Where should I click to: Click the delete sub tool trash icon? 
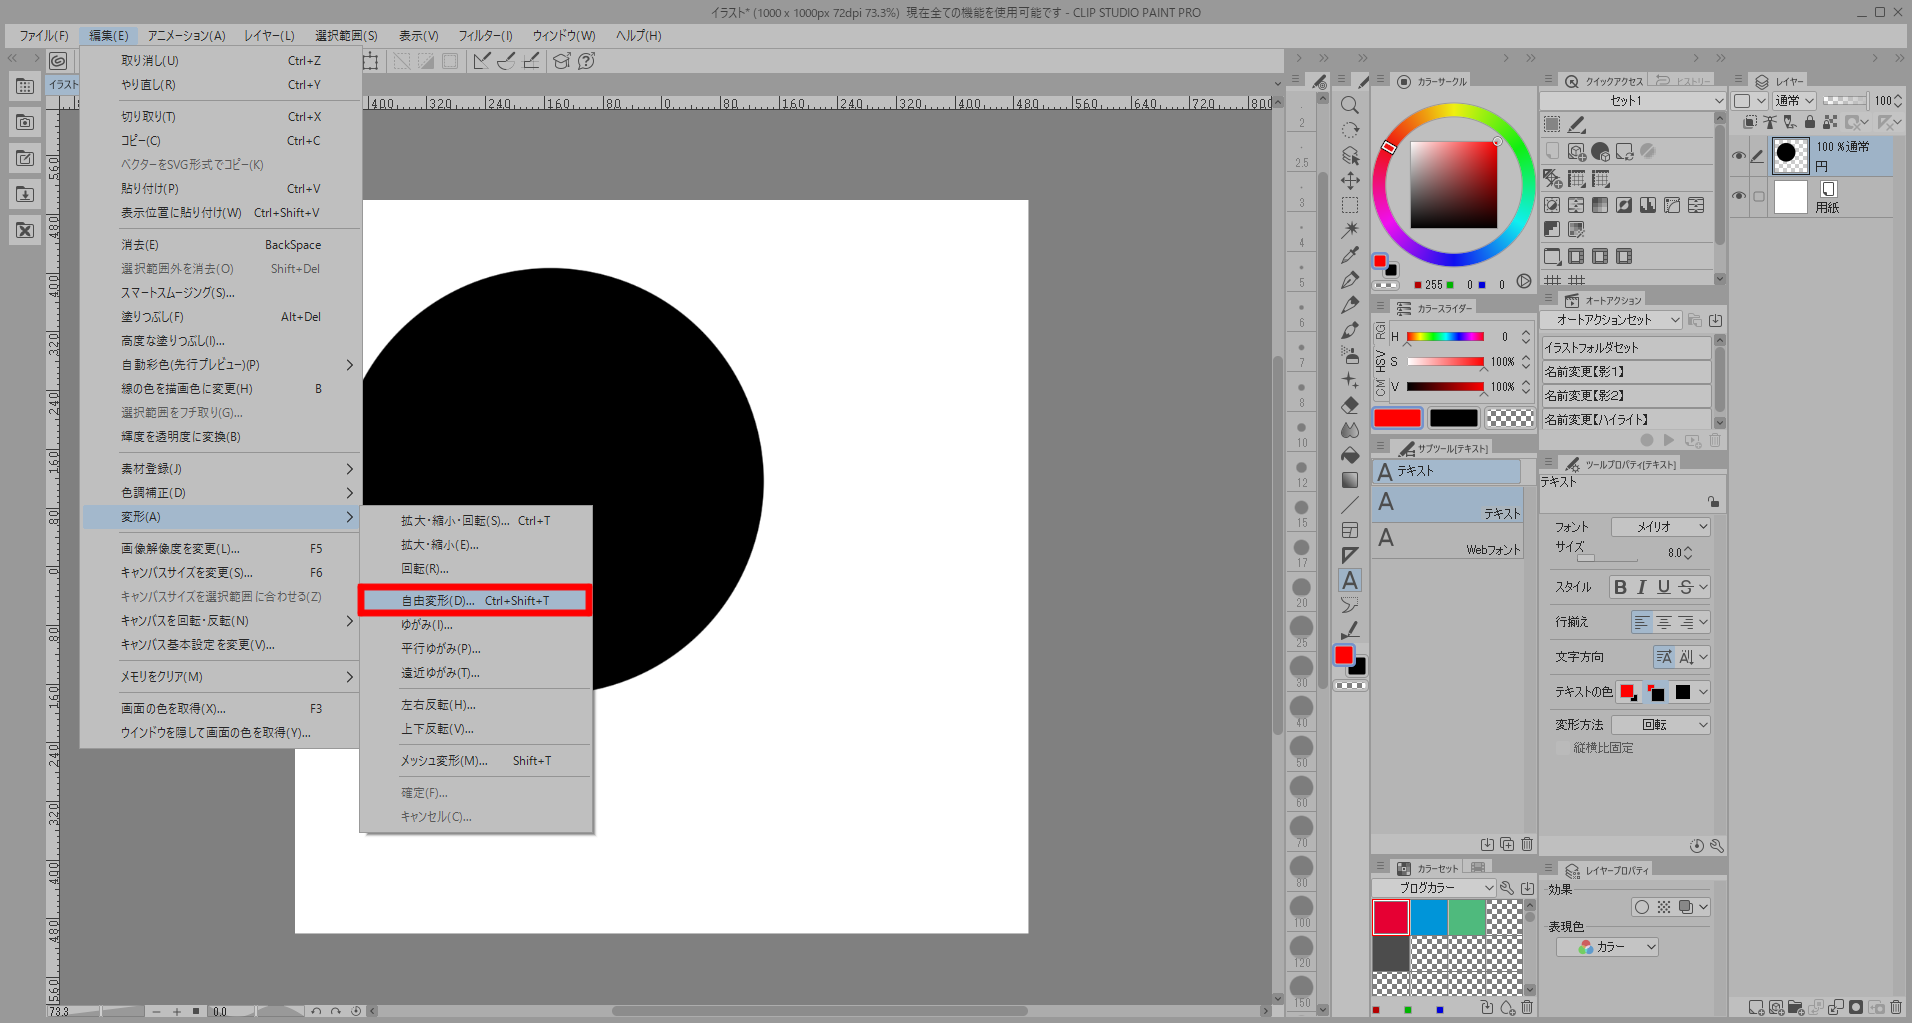(x=1527, y=844)
